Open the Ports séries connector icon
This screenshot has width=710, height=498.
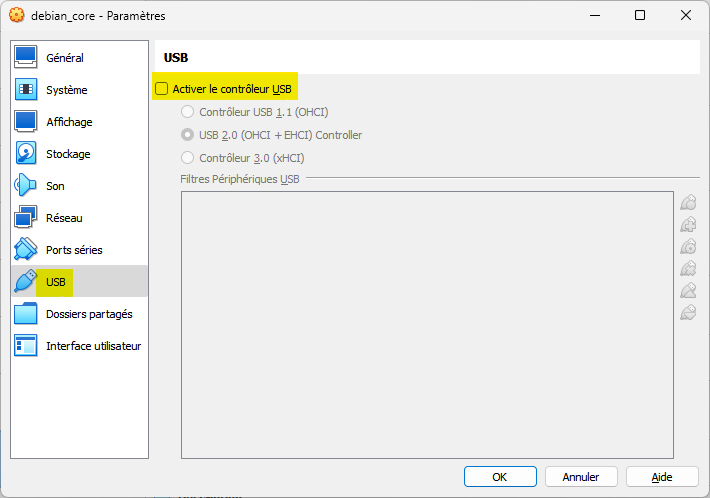coord(25,249)
